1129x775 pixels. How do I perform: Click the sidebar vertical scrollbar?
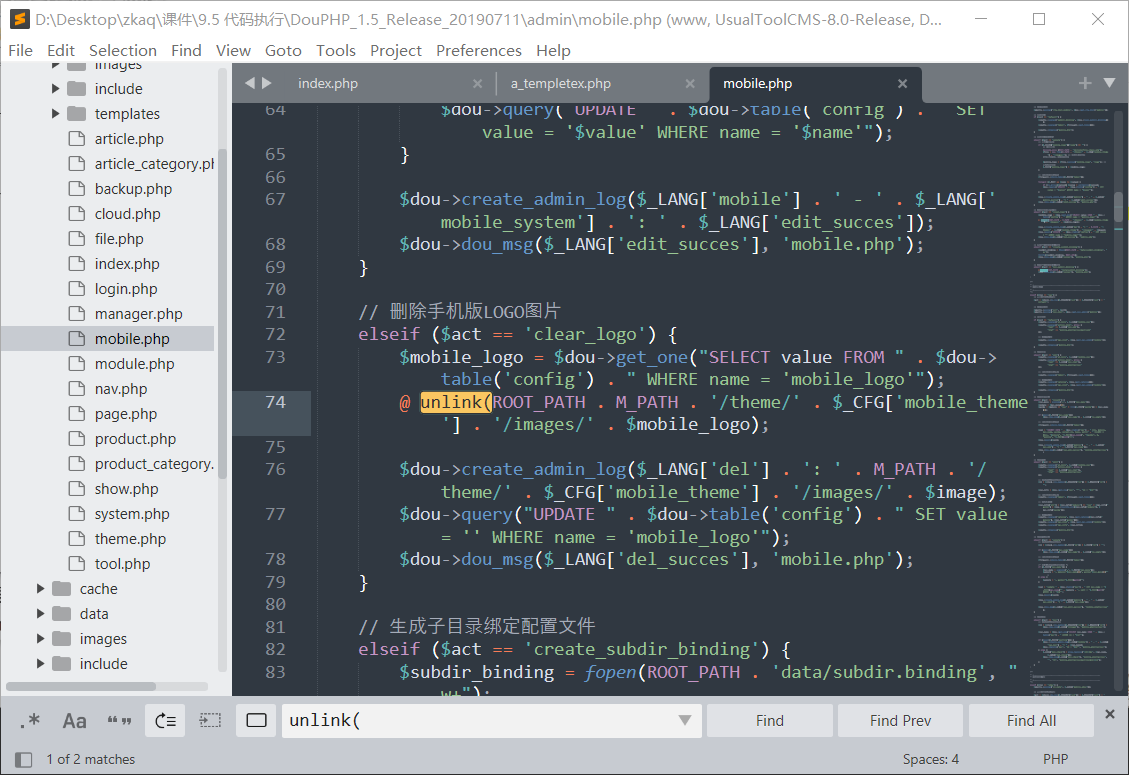(222, 313)
